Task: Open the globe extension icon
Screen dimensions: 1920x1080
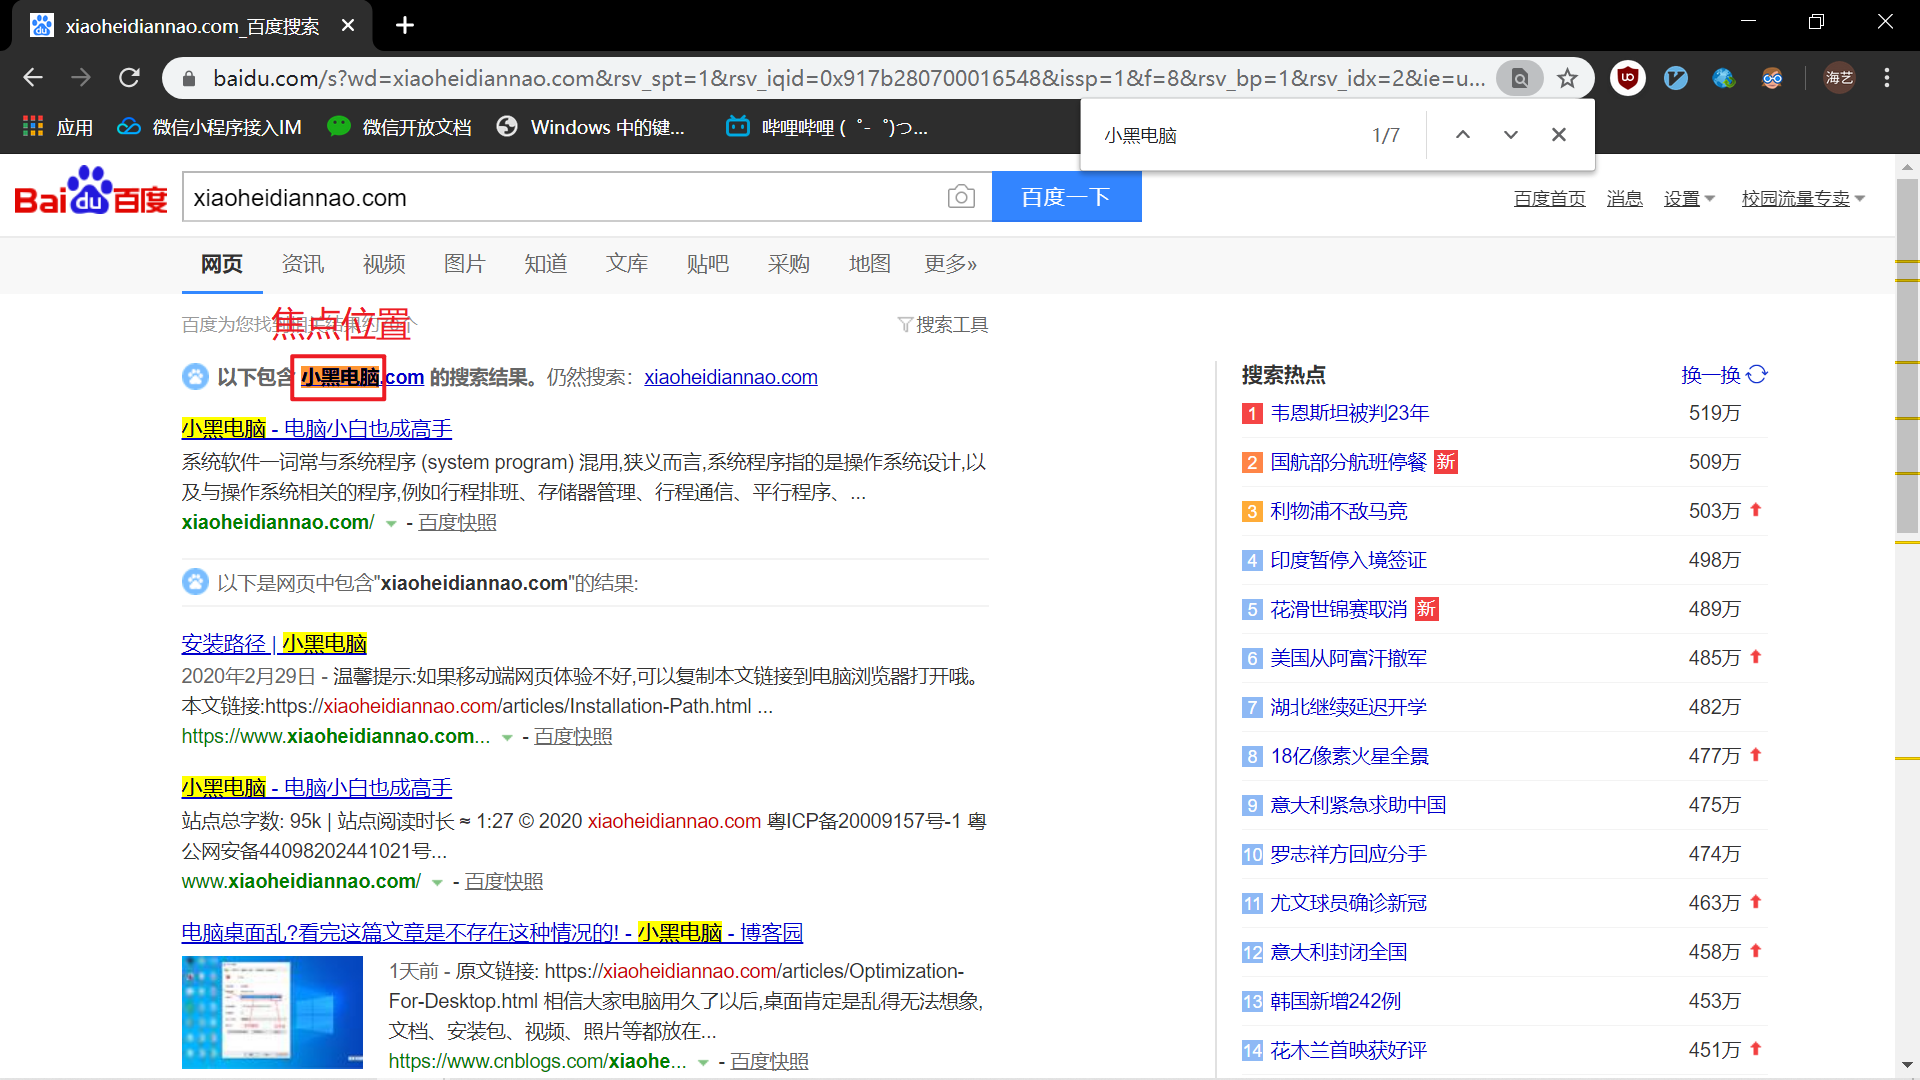Action: [1724, 78]
